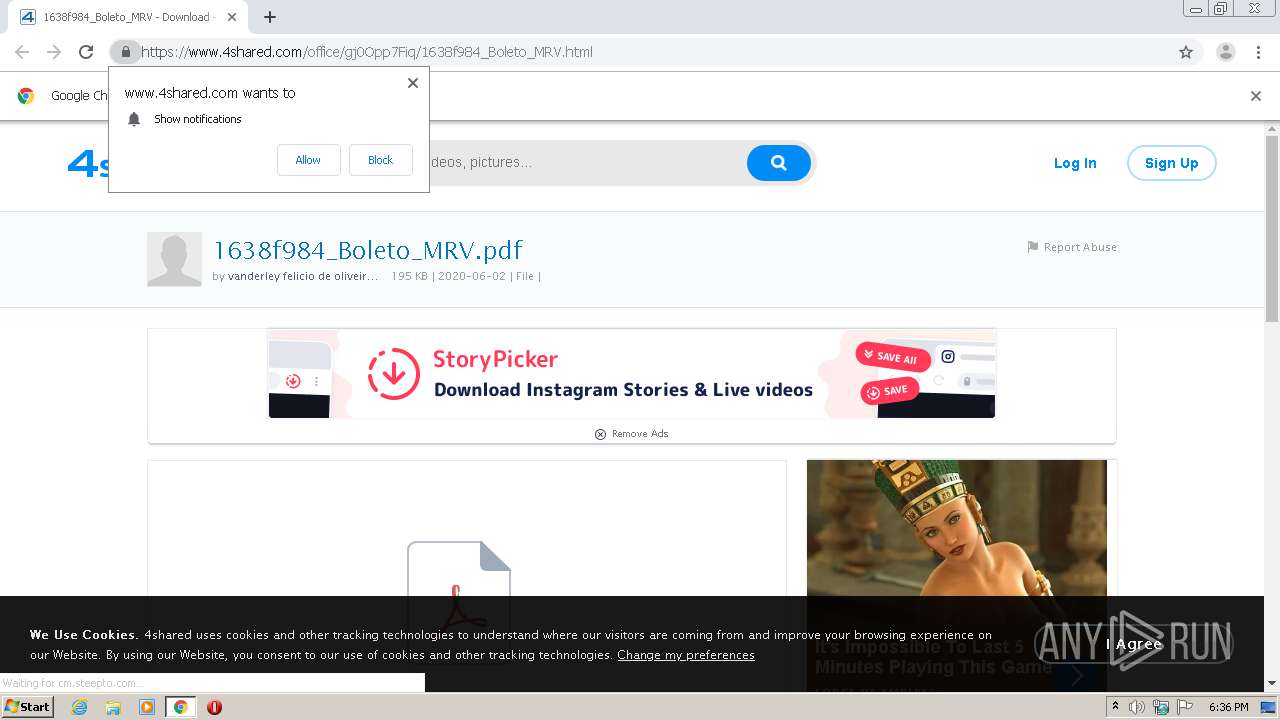Viewport: 1280px width, 720px height.
Task: Click the browser back arrow
Action: coord(22,52)
